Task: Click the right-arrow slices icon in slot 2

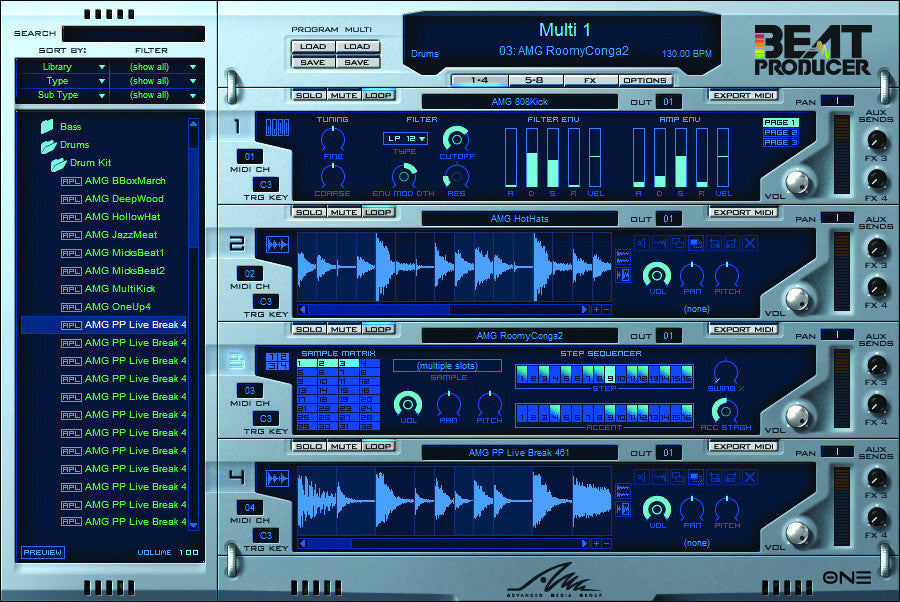Action: 731,243
